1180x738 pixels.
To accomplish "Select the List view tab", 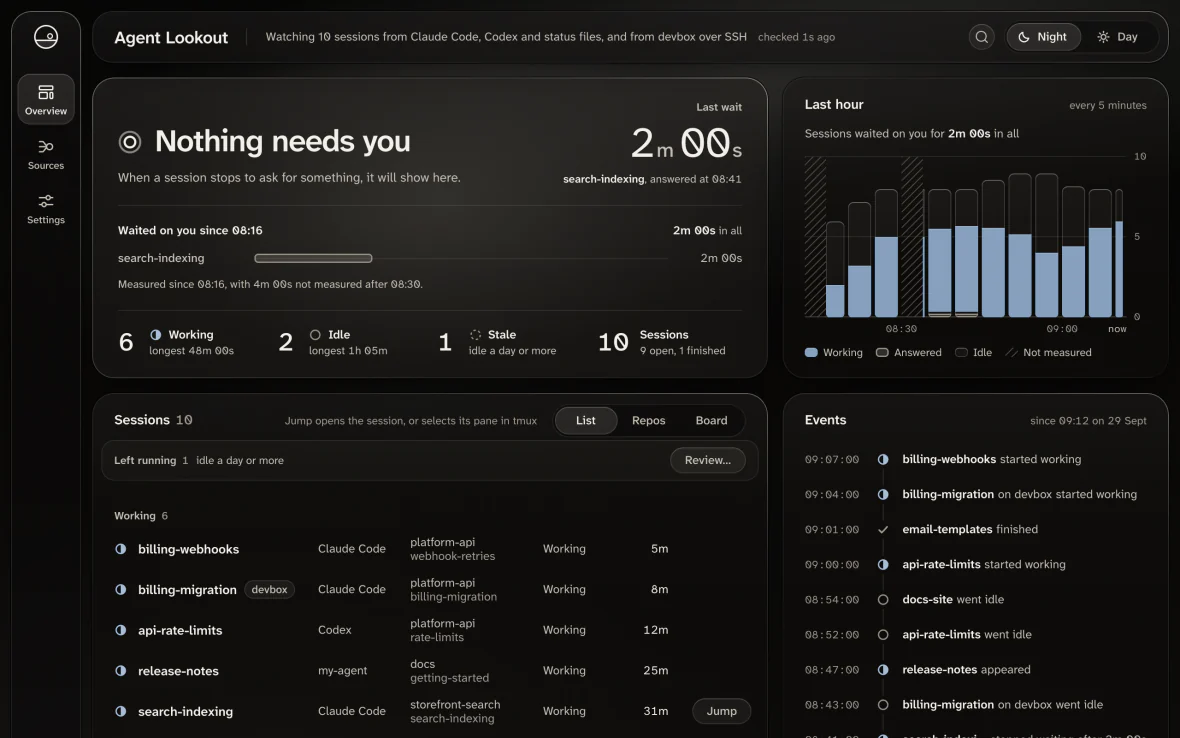I will [x=585, y=421].
